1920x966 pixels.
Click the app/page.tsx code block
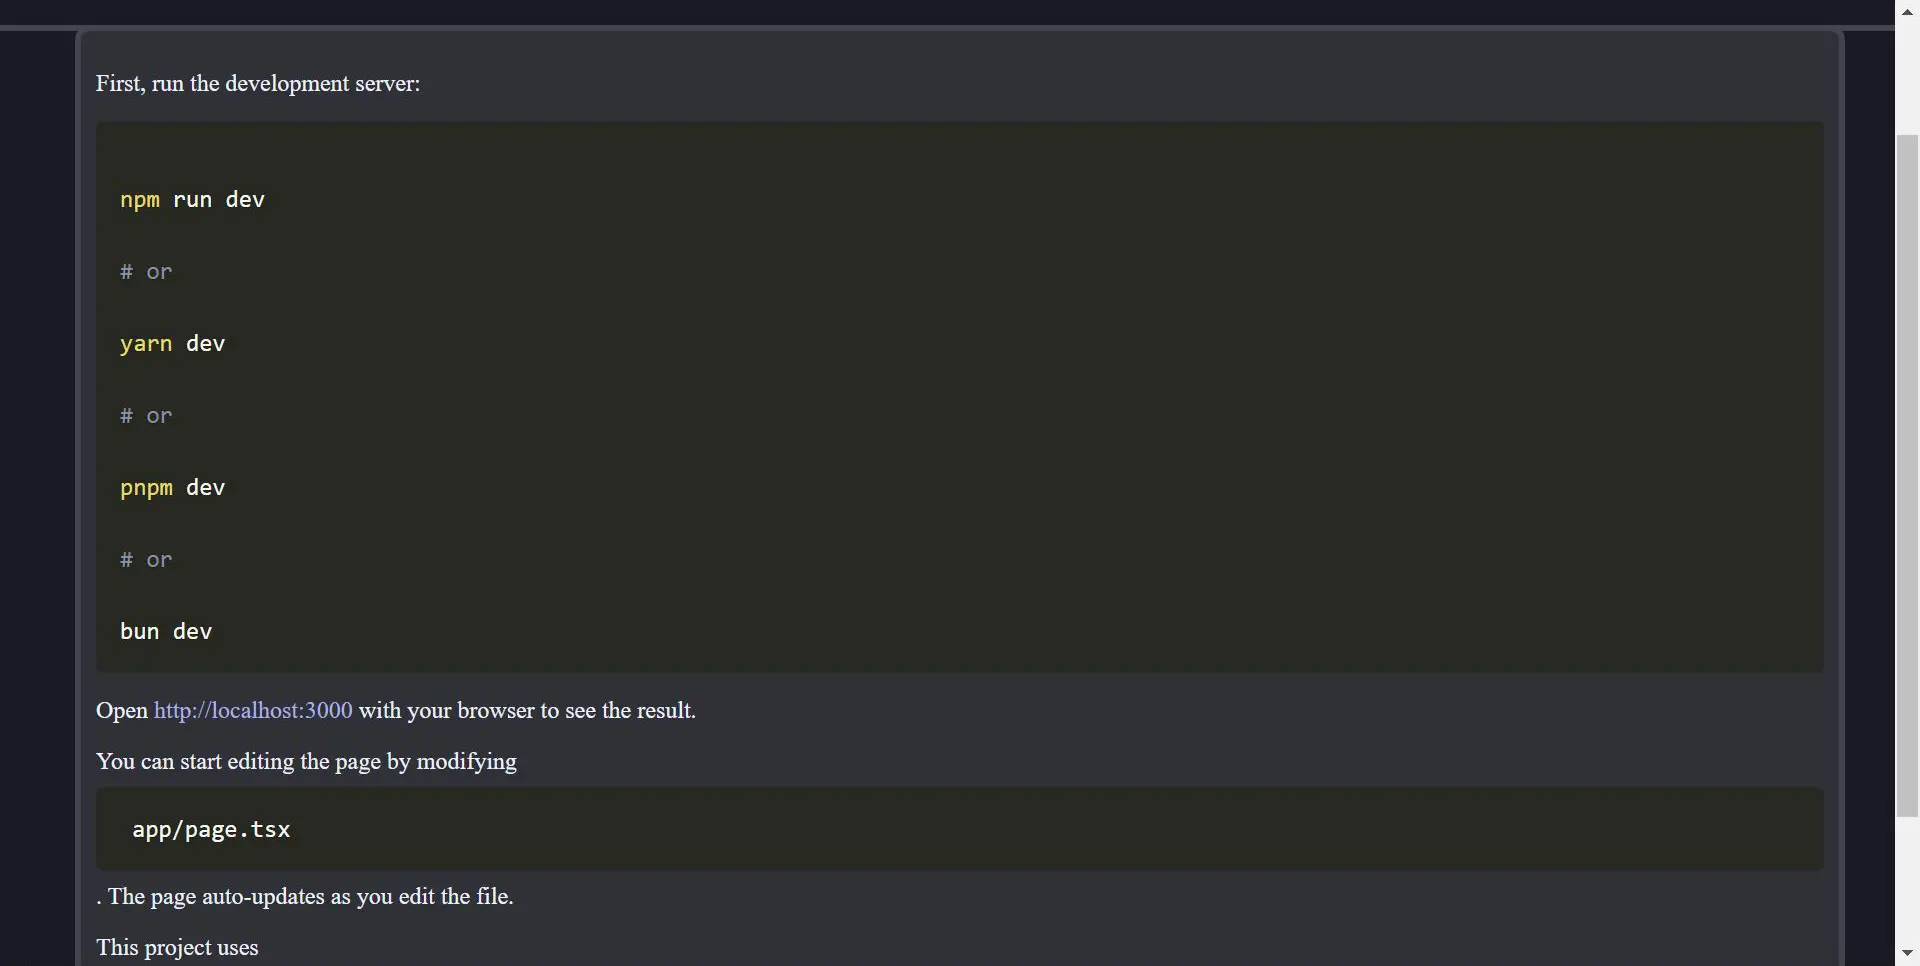(x=211, y=830)
